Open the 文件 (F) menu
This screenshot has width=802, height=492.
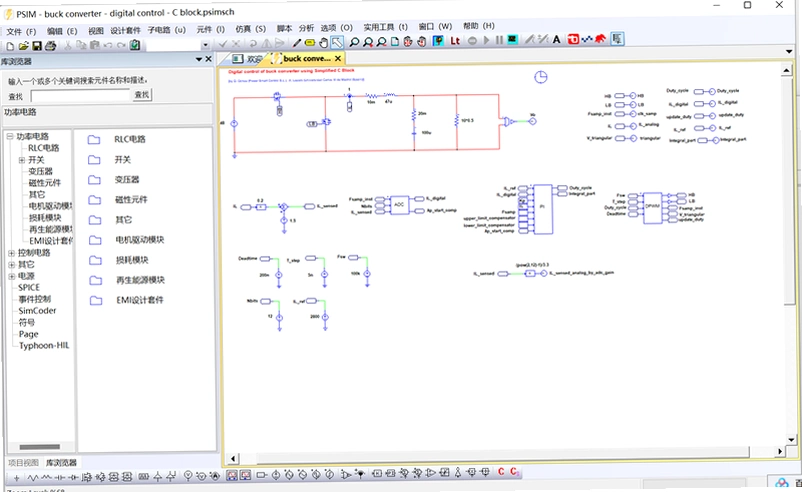[20, 32]
